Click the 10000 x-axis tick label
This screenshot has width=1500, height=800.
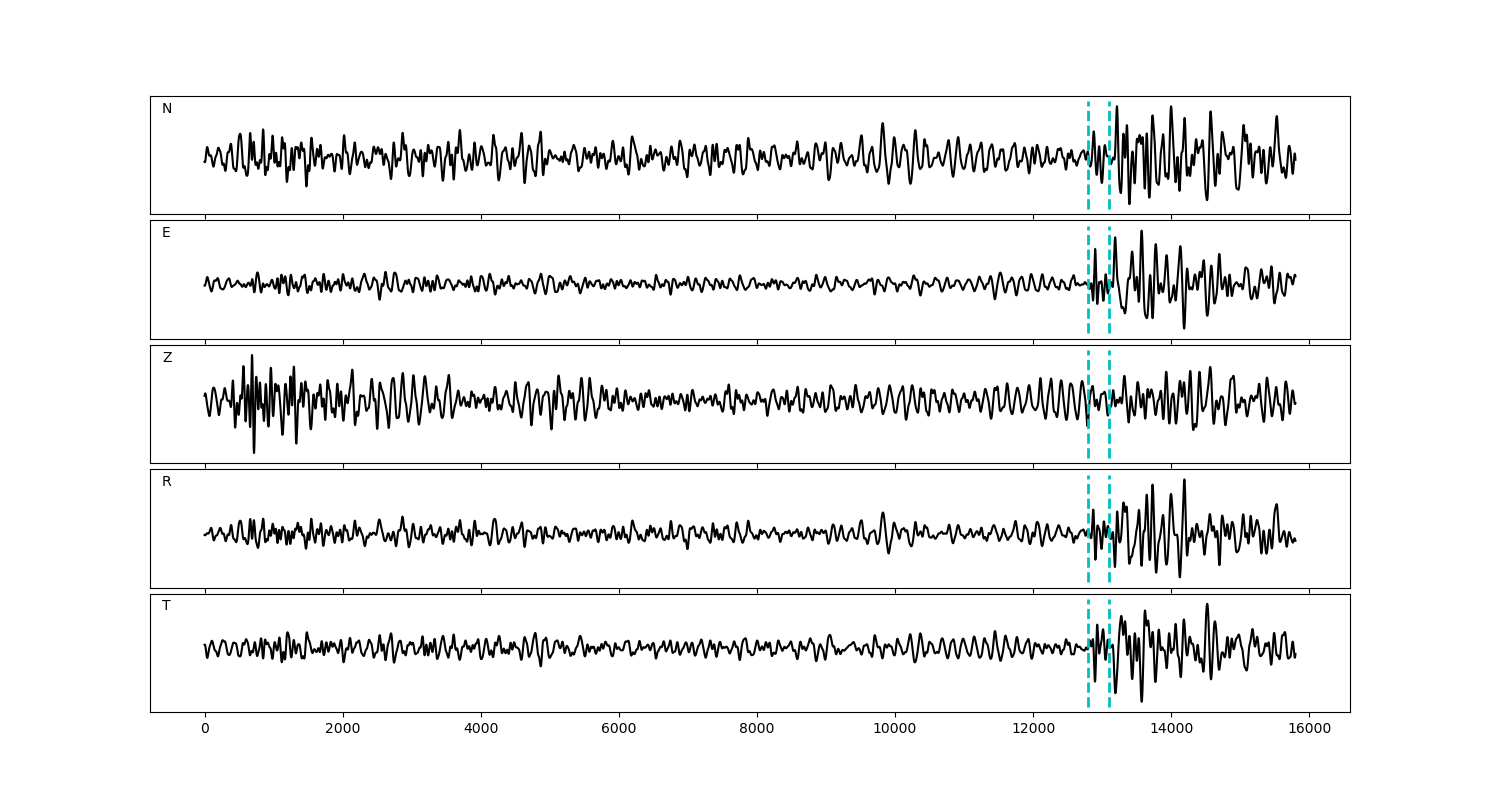coord(895,730)
